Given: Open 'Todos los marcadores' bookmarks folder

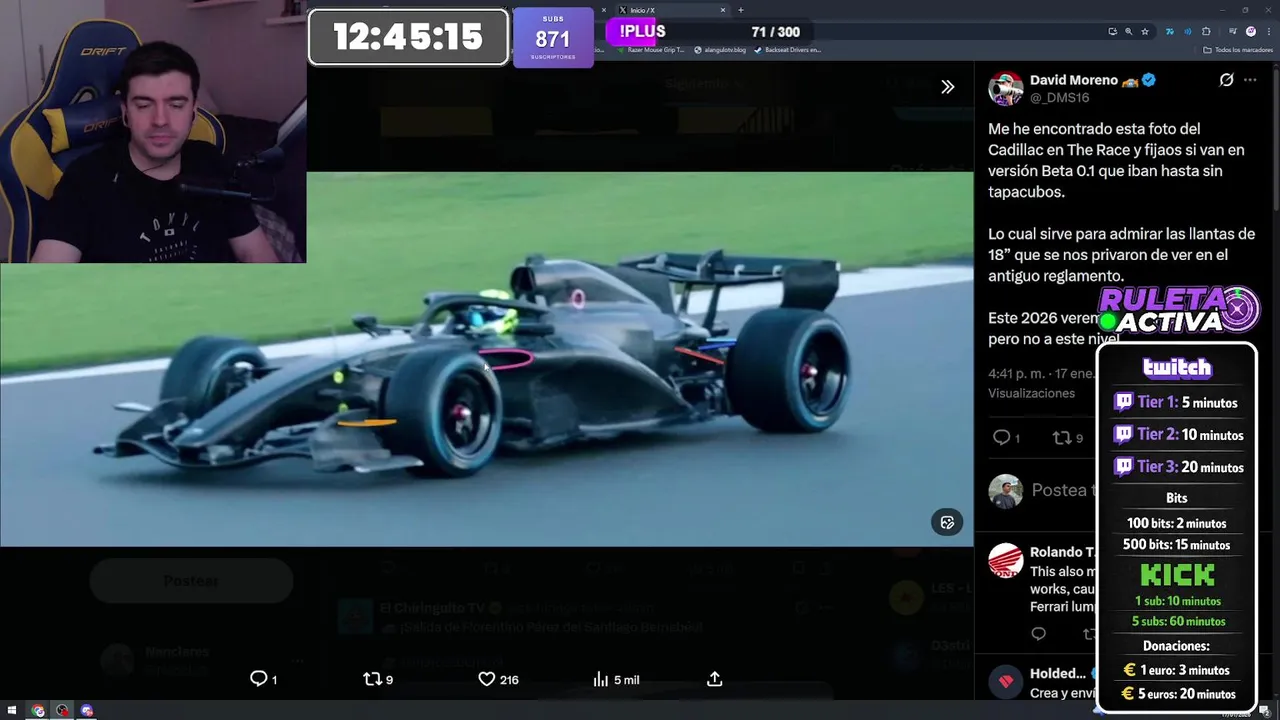Looking at the screenshot, I should 1236,49.
